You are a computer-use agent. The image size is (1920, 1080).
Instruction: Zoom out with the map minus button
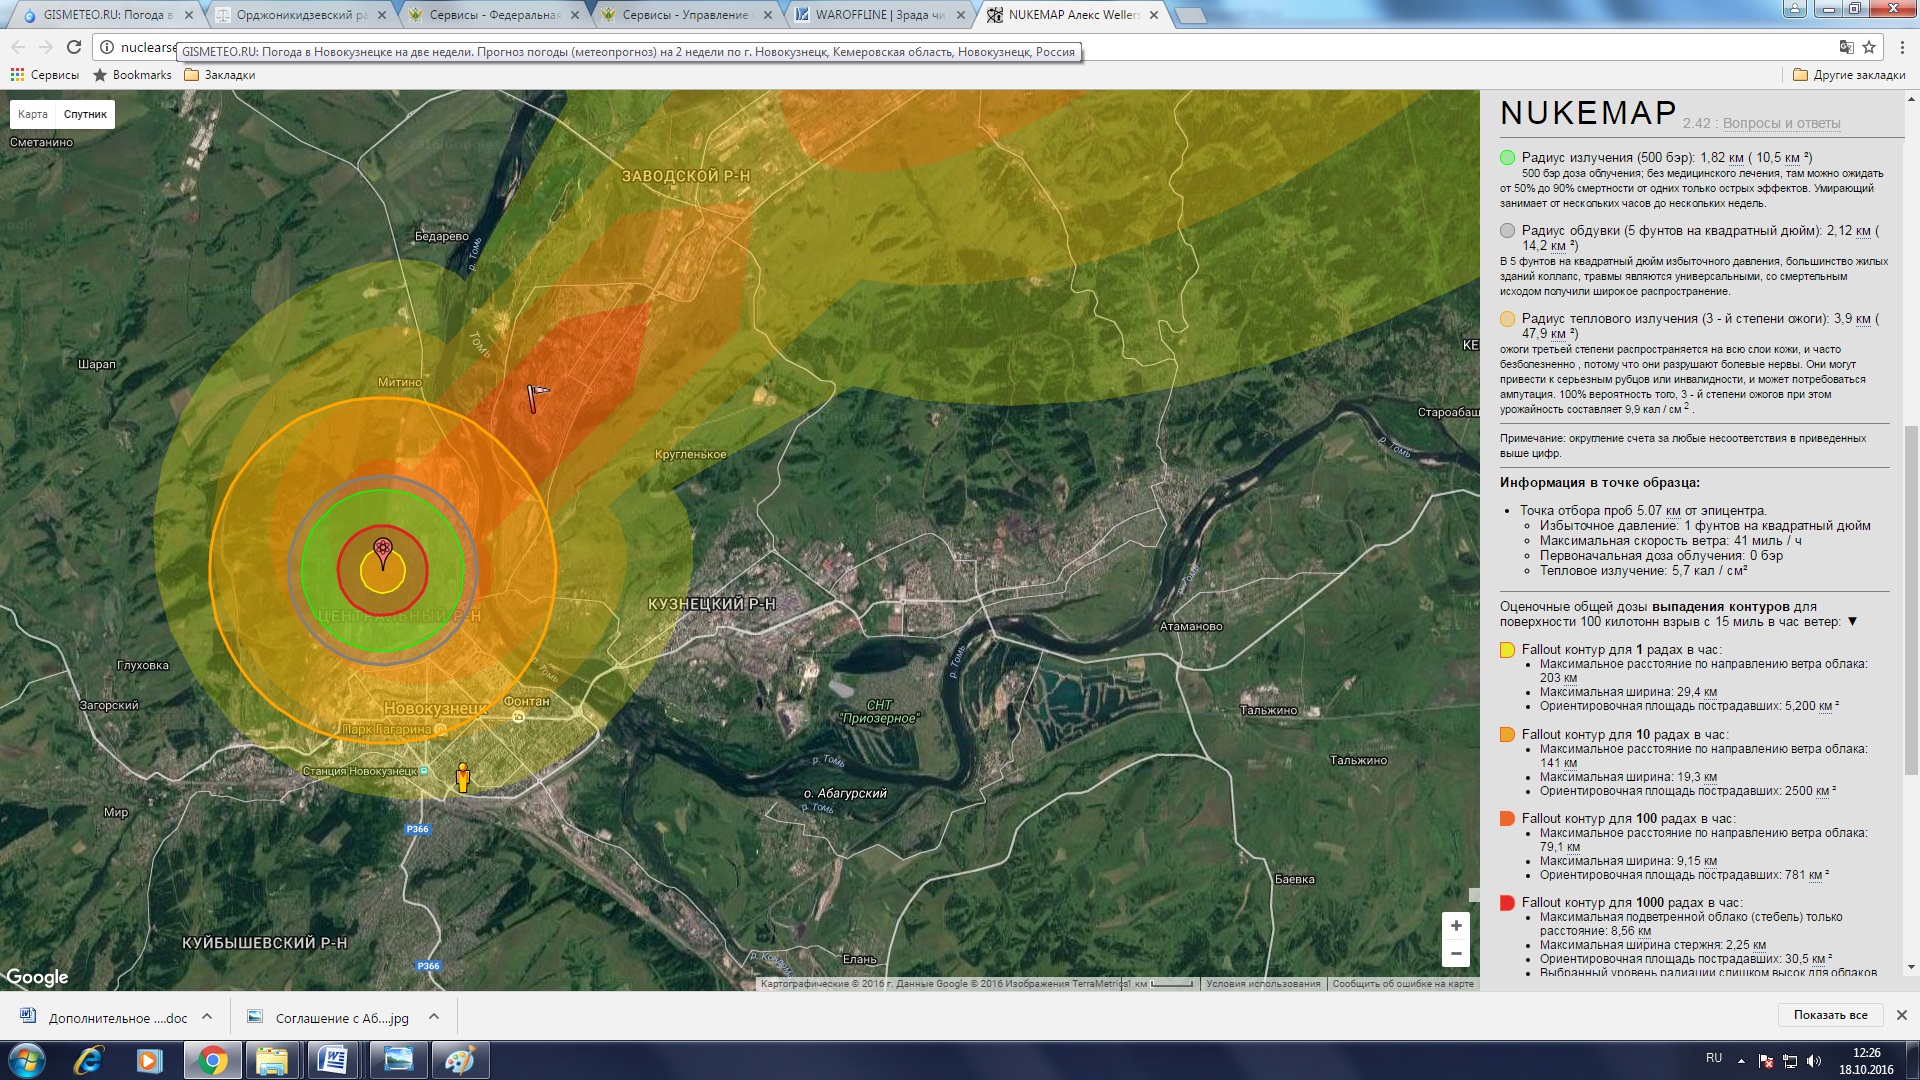click(1456, 954)
